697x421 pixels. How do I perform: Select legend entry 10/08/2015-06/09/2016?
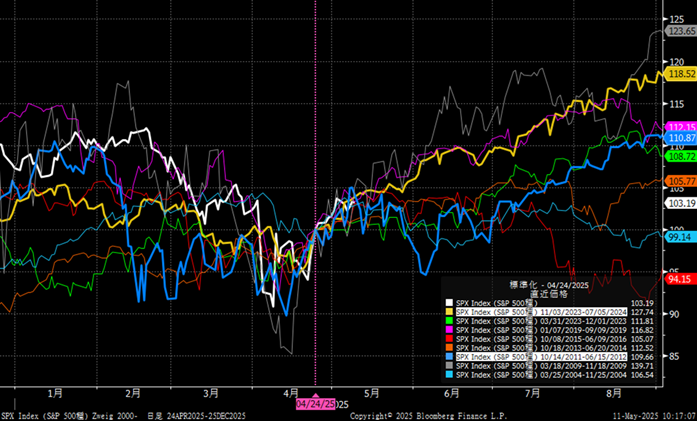tap(541, 339)
